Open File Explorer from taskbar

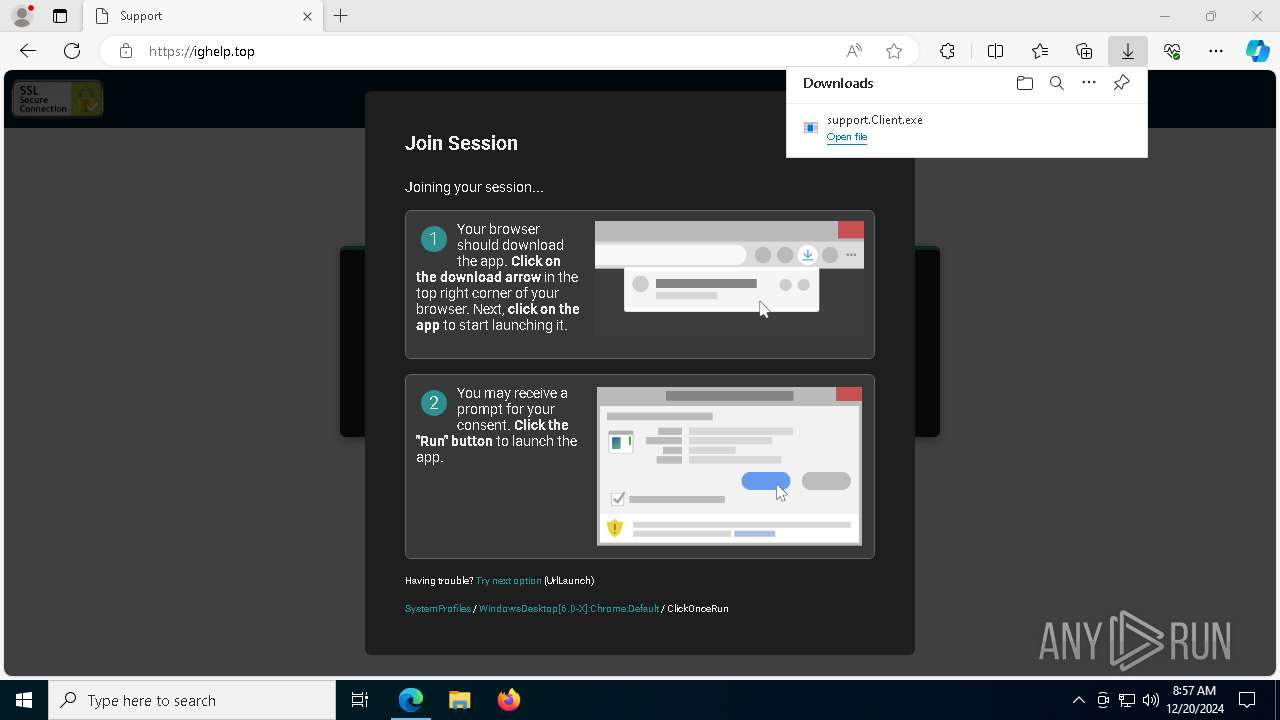(x=459, y=700)
